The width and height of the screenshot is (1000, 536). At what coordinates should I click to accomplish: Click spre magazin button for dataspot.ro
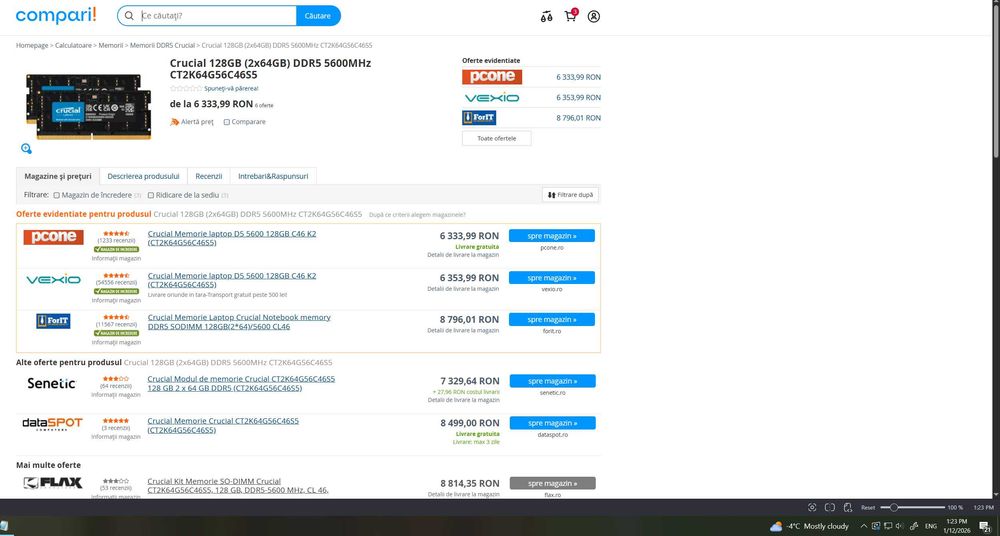point(552,423)
